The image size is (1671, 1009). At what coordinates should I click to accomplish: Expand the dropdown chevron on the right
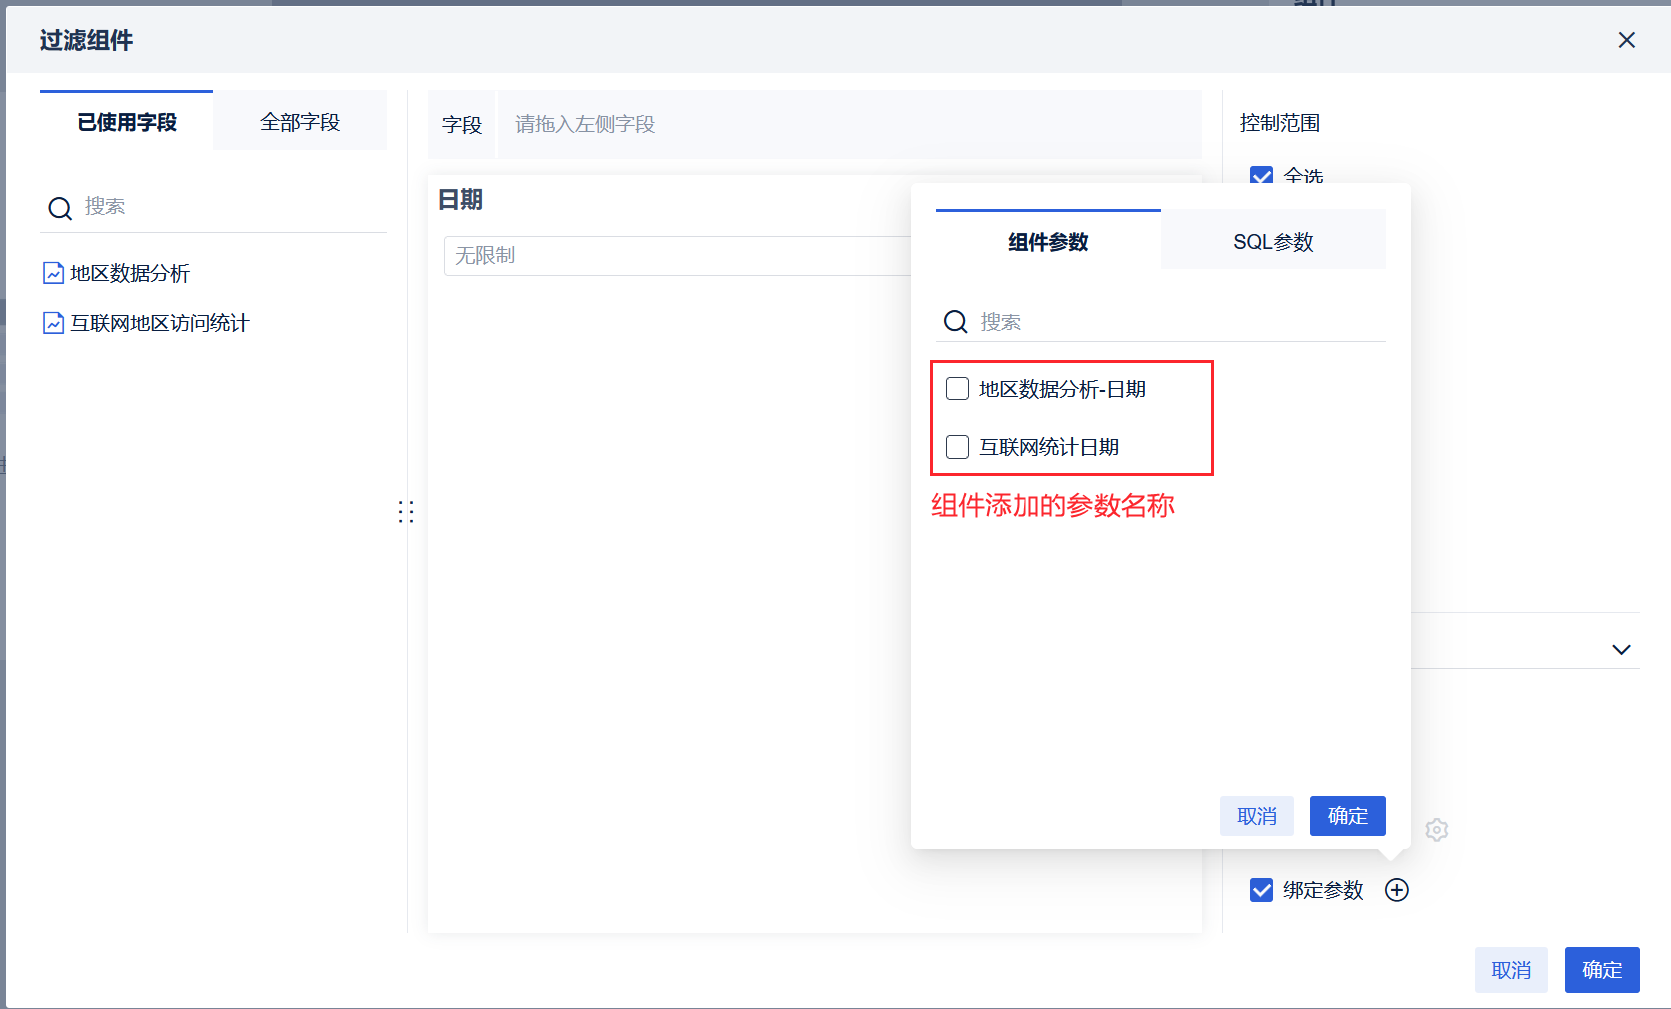(x=1621, y=650)
